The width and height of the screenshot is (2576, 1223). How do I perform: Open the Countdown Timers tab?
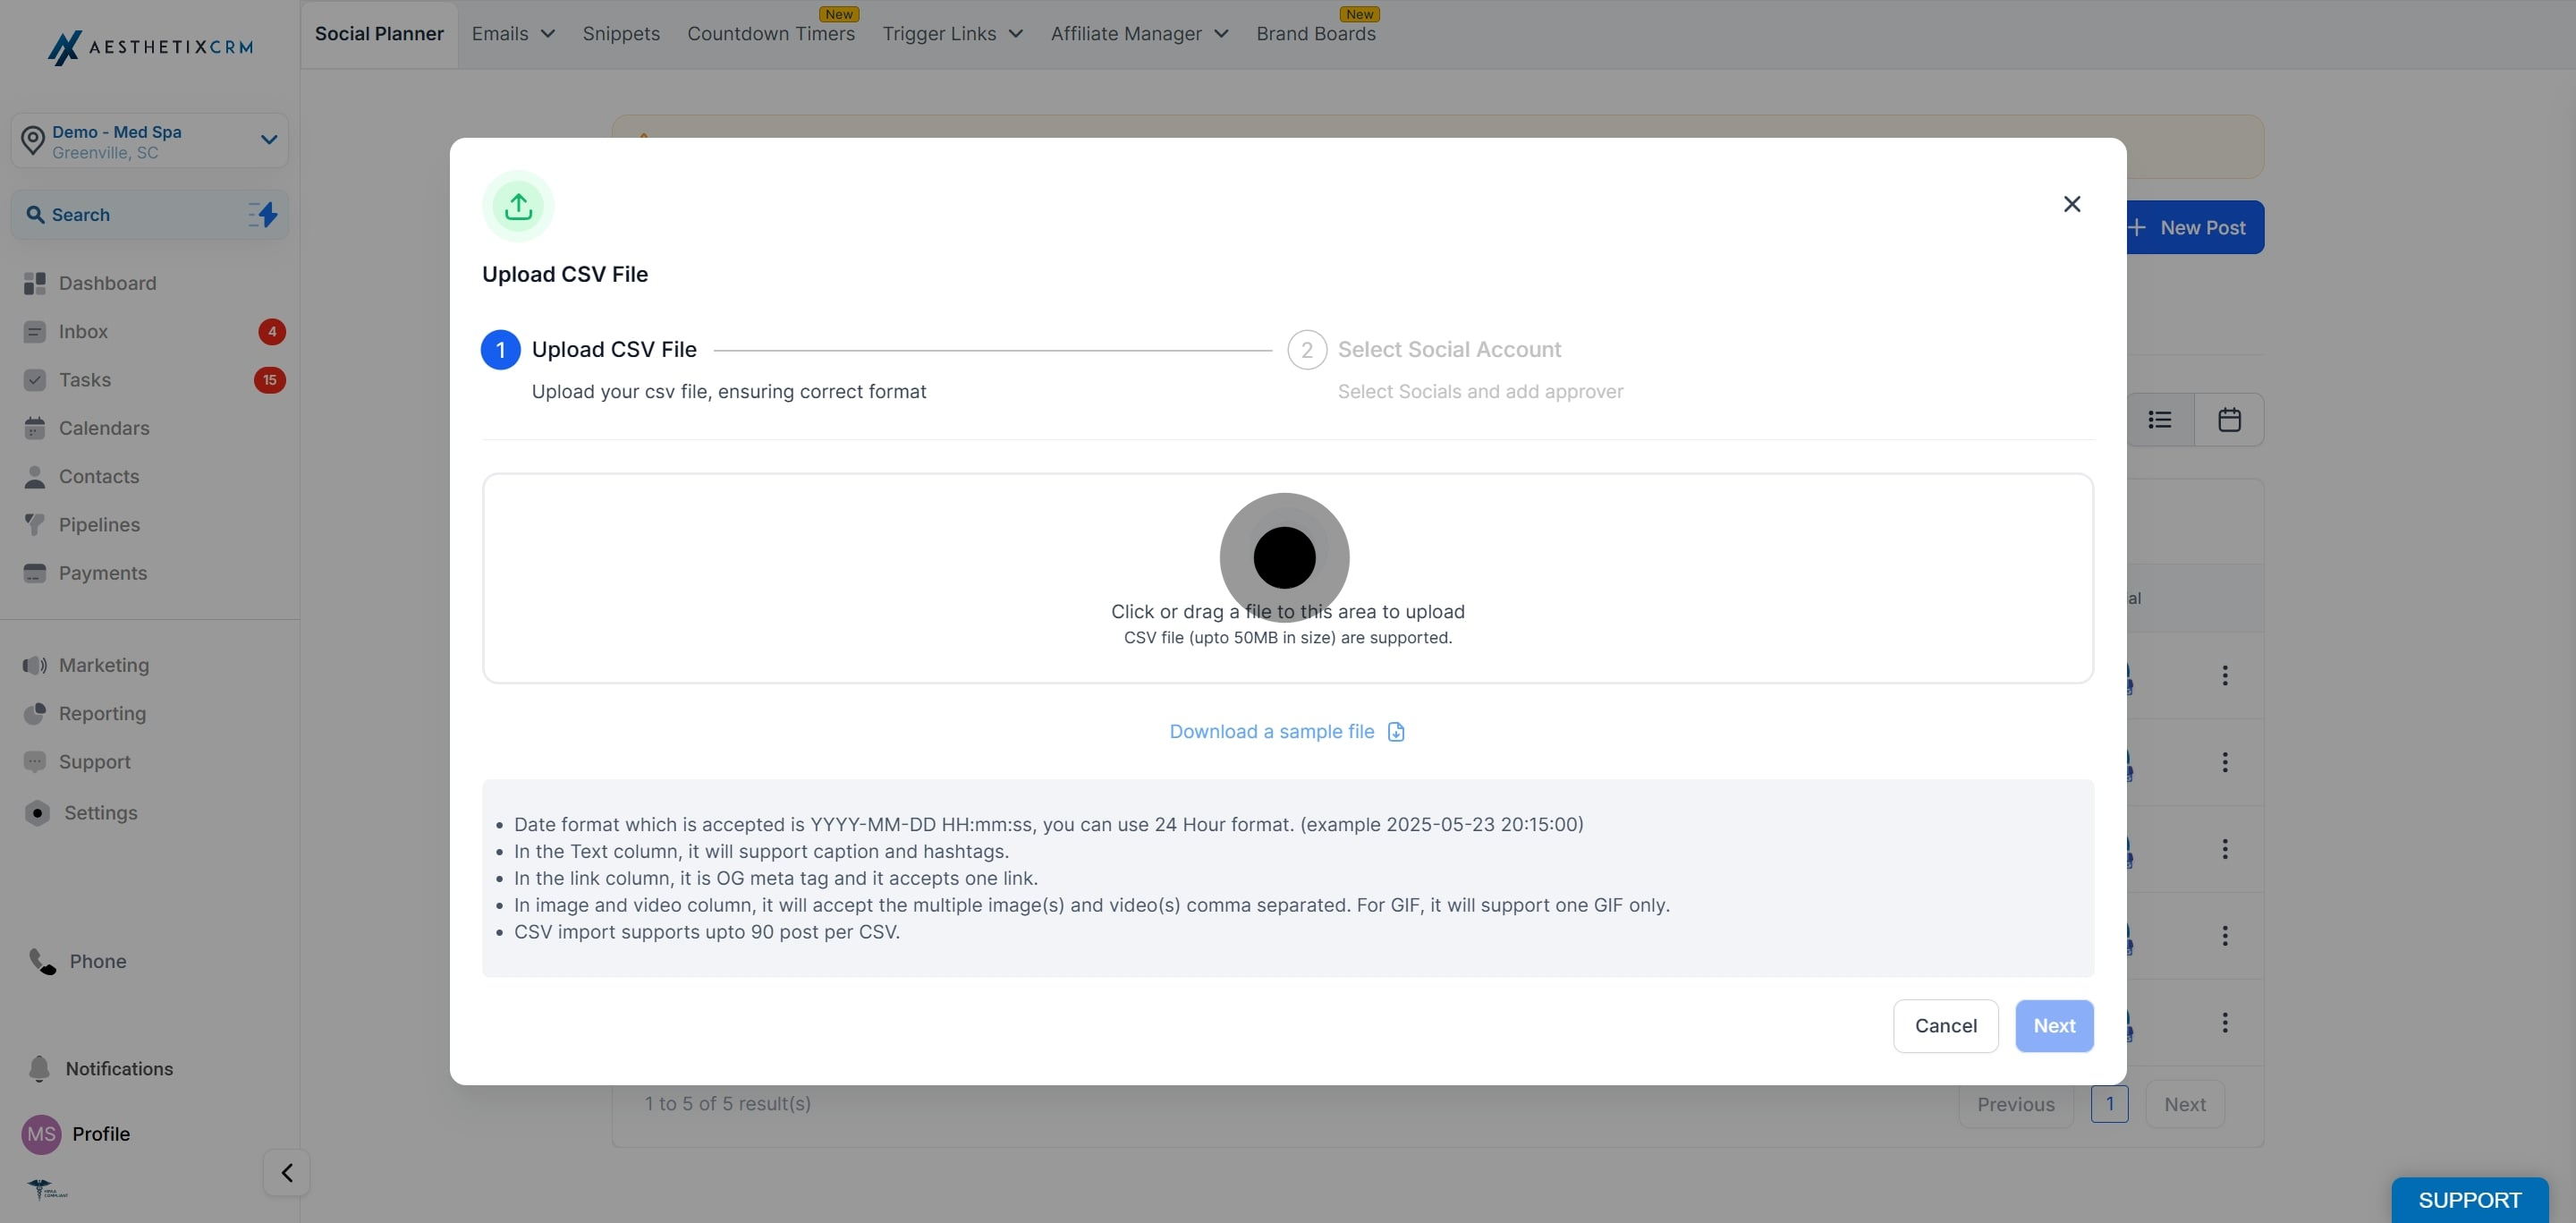771,34
